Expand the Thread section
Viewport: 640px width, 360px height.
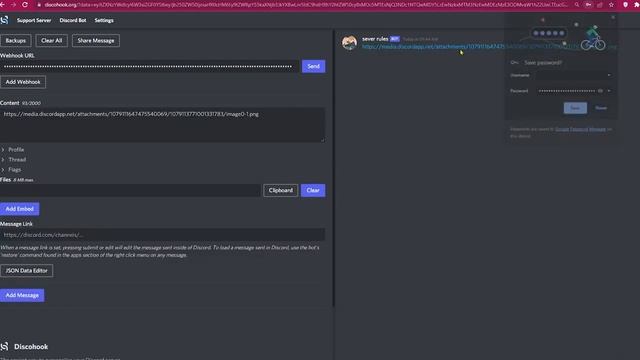pyautogui.click(x=13, y=160)
